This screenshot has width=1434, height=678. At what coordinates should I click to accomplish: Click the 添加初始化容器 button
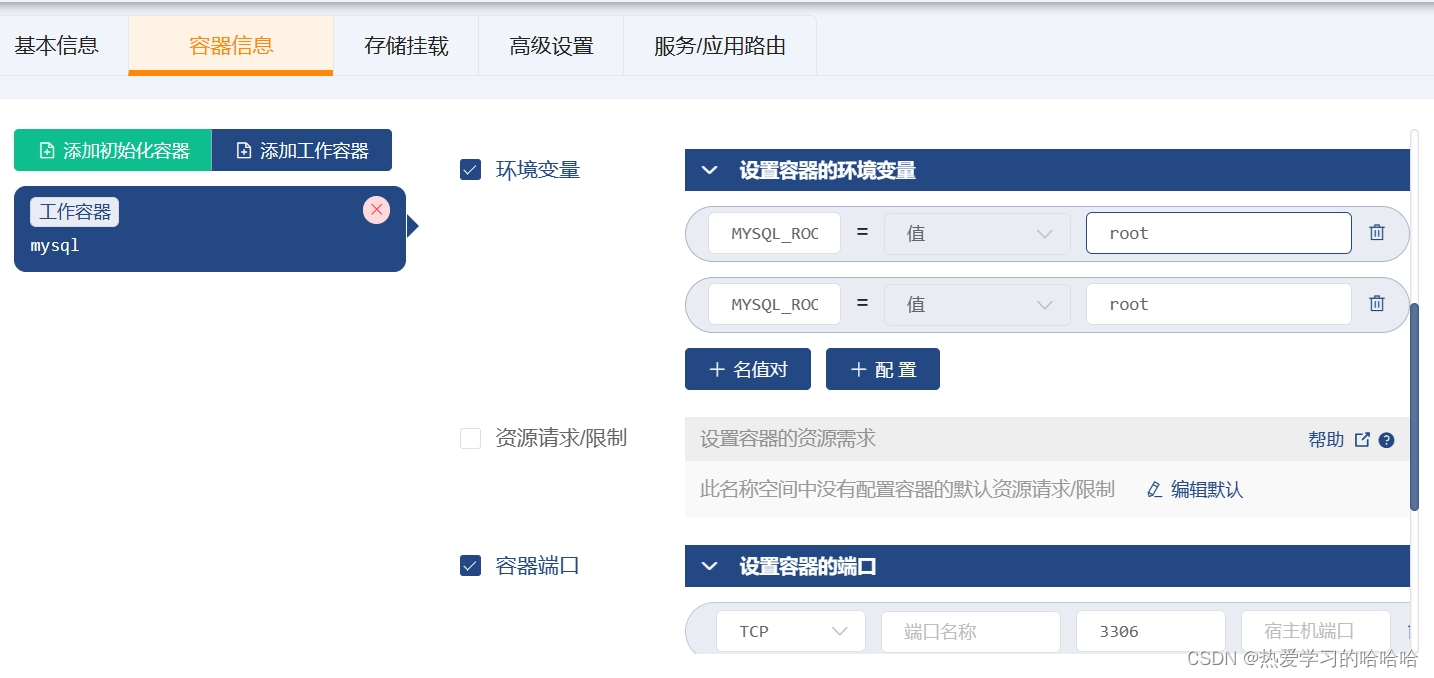tap(112, 149)
